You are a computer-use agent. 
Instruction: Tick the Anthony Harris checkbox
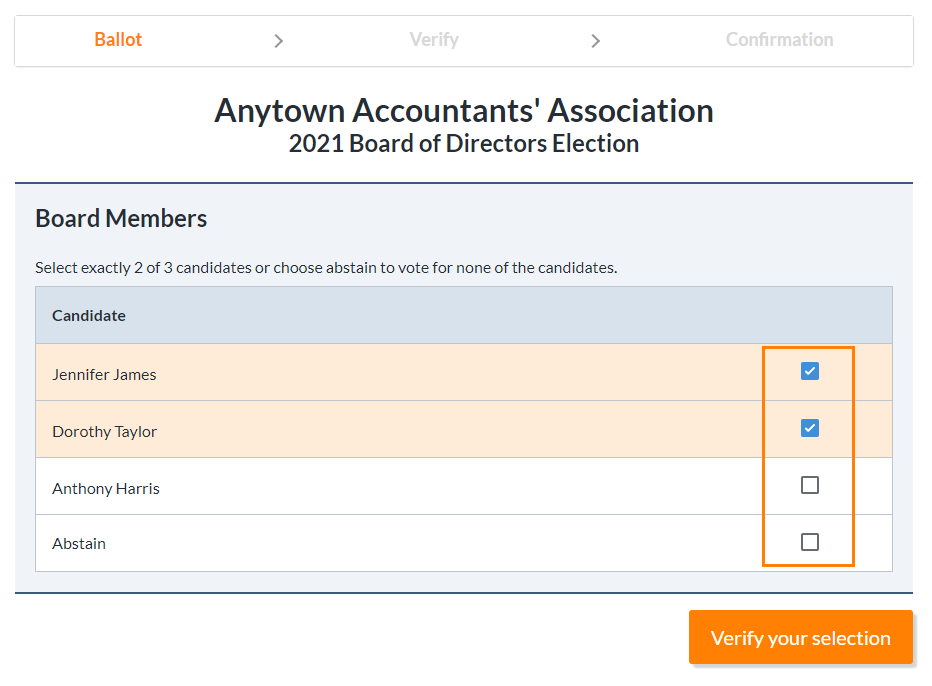point(810,486)
